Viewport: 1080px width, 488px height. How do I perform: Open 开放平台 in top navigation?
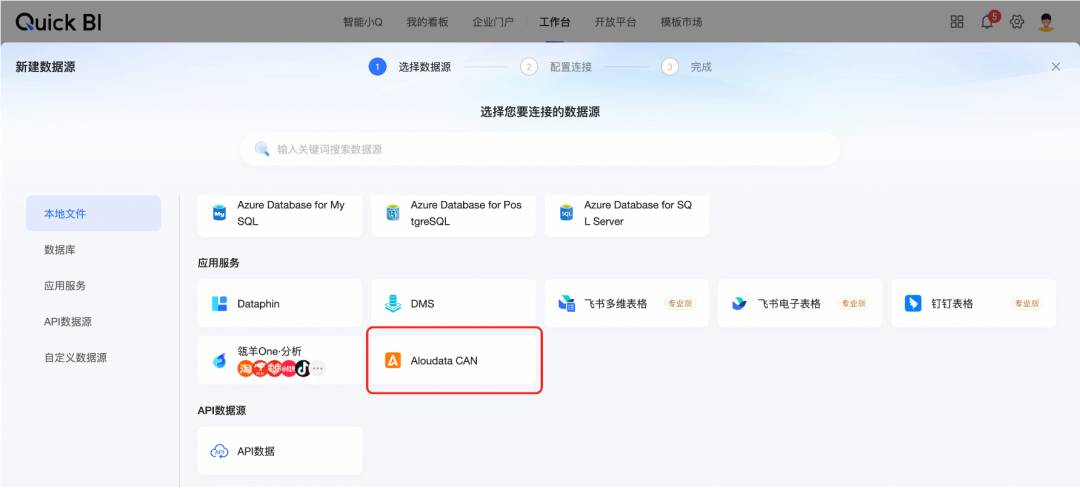pos(616,22)
